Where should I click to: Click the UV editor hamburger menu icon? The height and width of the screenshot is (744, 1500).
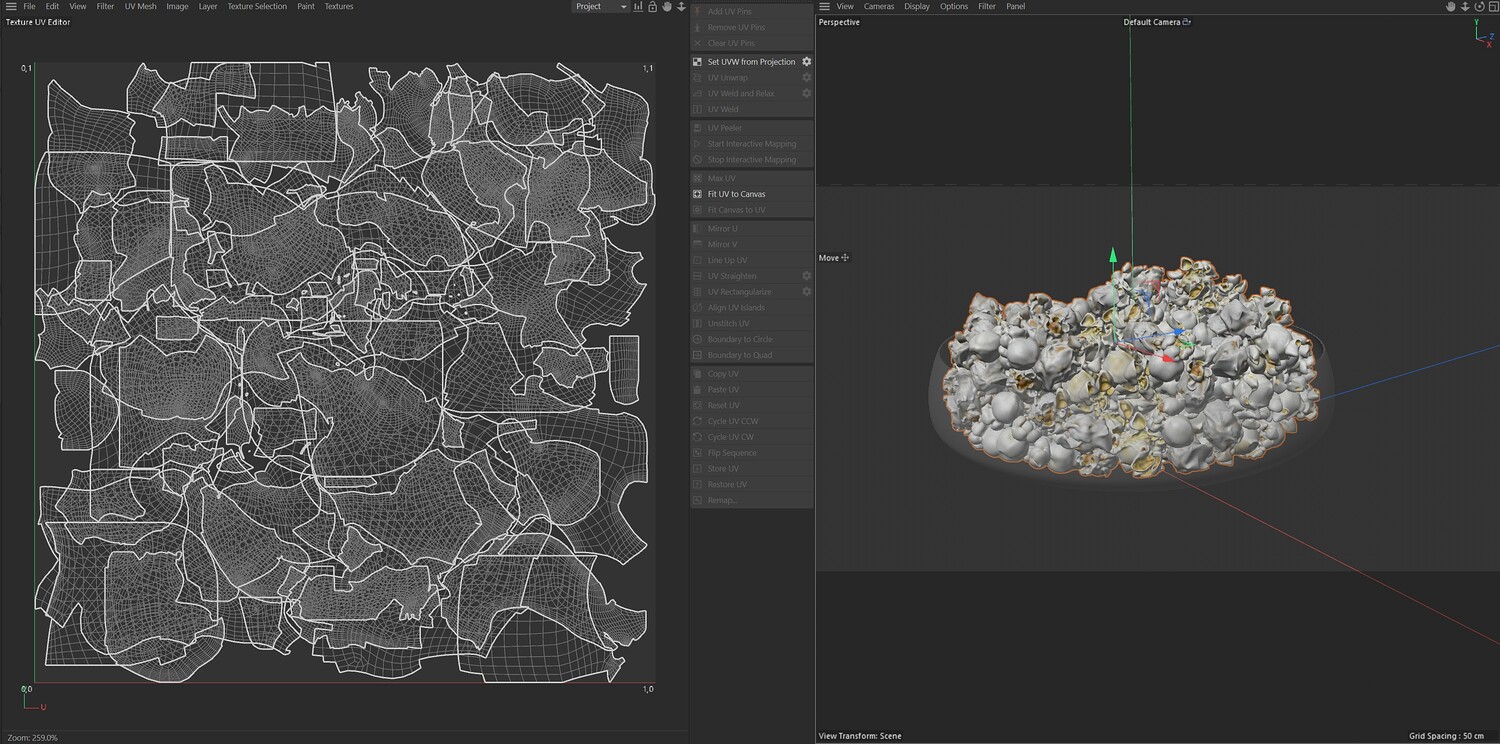pos(11,6)
